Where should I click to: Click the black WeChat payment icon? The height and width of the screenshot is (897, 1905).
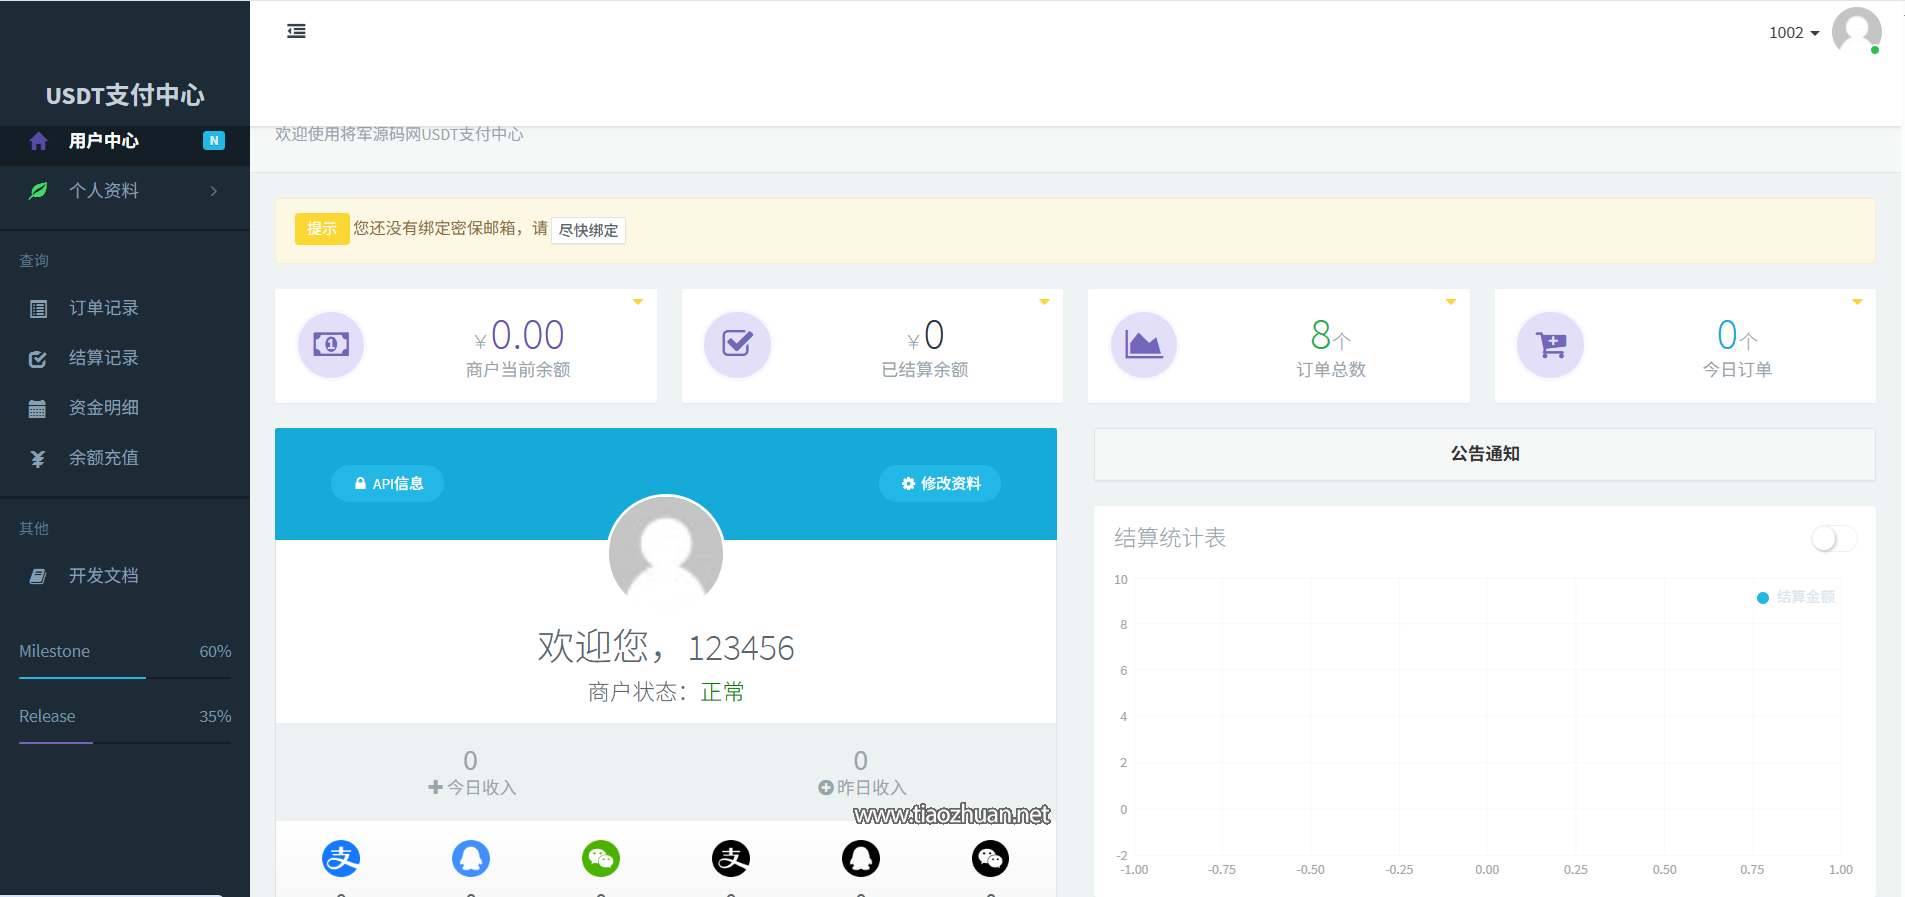pyautogui.click(x=990, y=858)
